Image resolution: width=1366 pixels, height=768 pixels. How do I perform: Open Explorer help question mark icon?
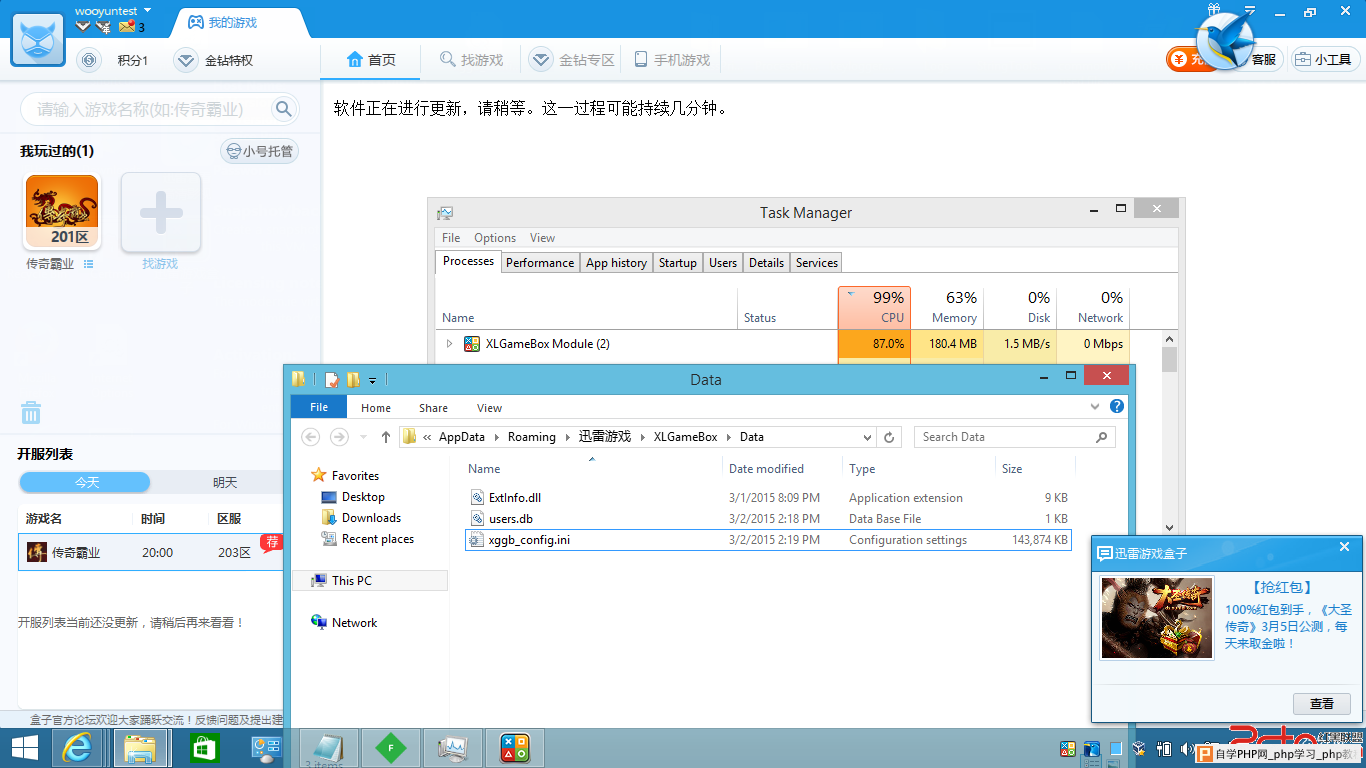coord(1117,407)
